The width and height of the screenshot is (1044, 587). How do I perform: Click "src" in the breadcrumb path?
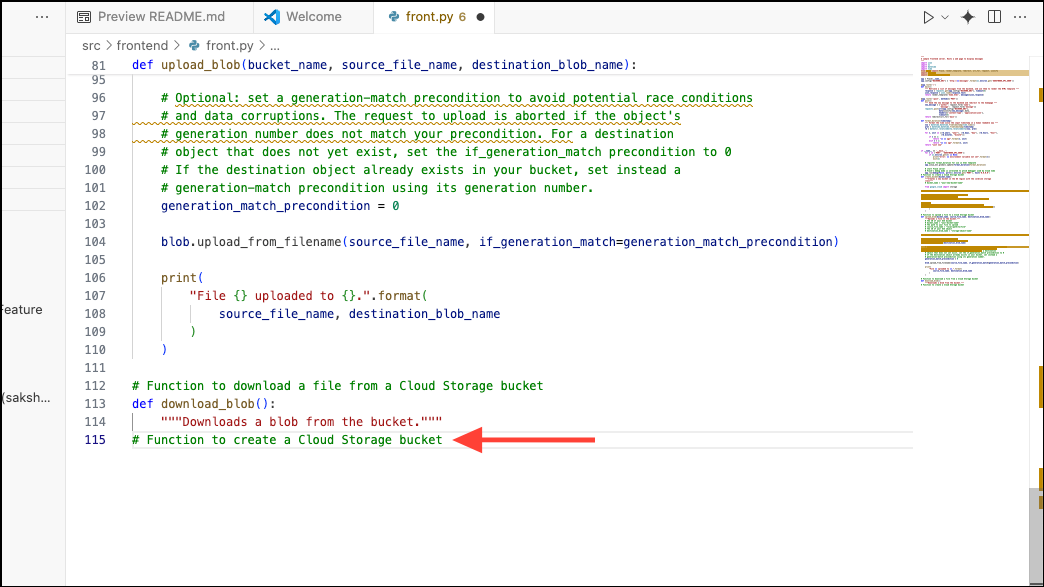pos(90,45)
